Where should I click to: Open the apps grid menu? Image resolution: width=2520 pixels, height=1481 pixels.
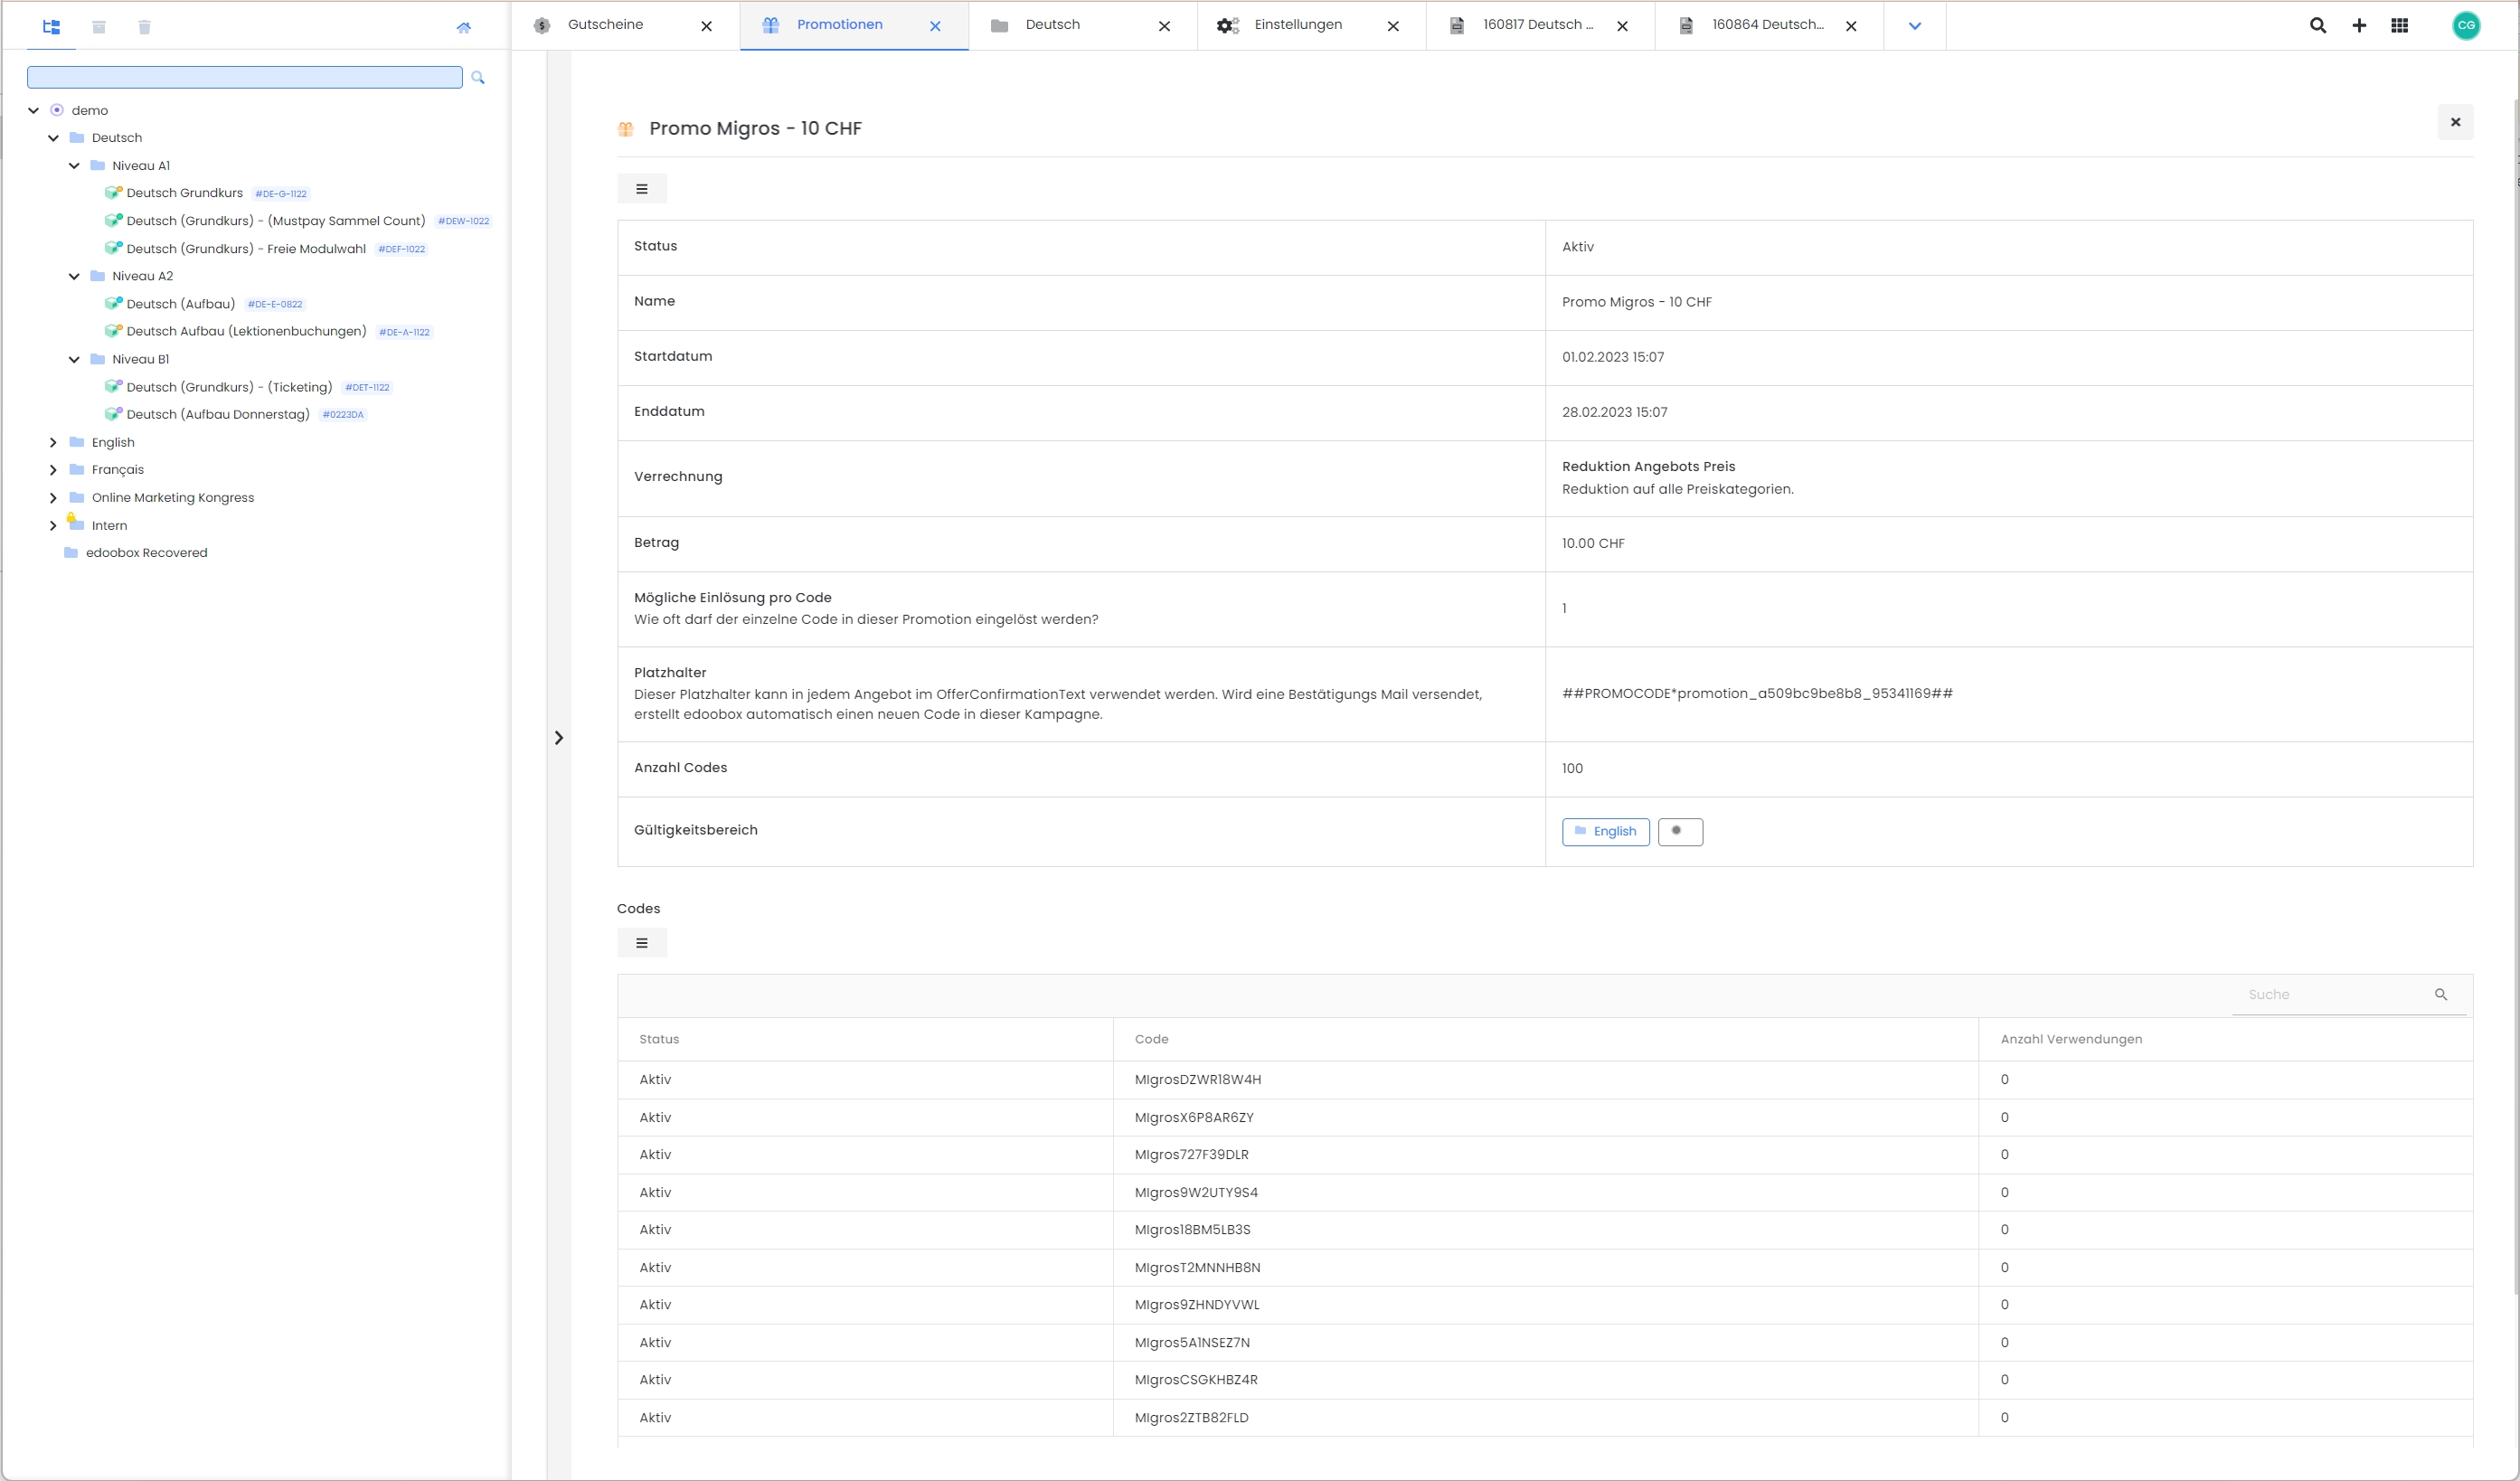pos(2399,26)
